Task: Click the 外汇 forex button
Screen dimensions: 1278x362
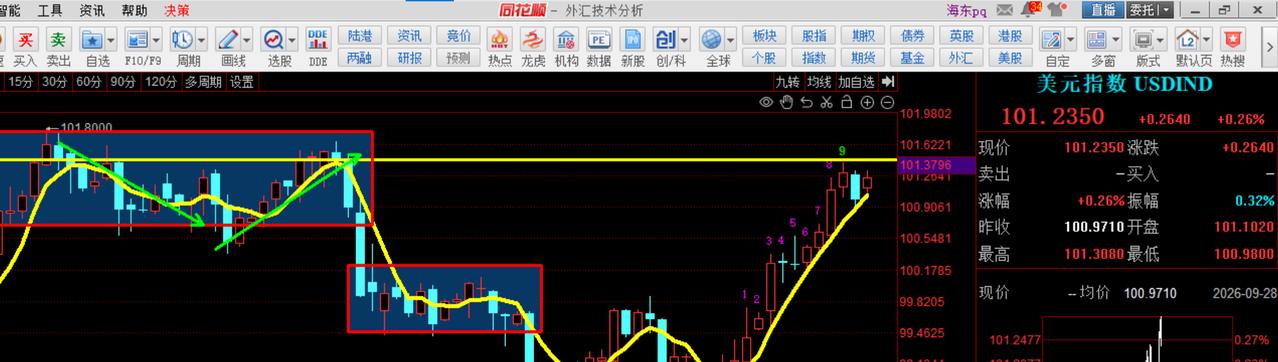Action: [x=960, y=57]
